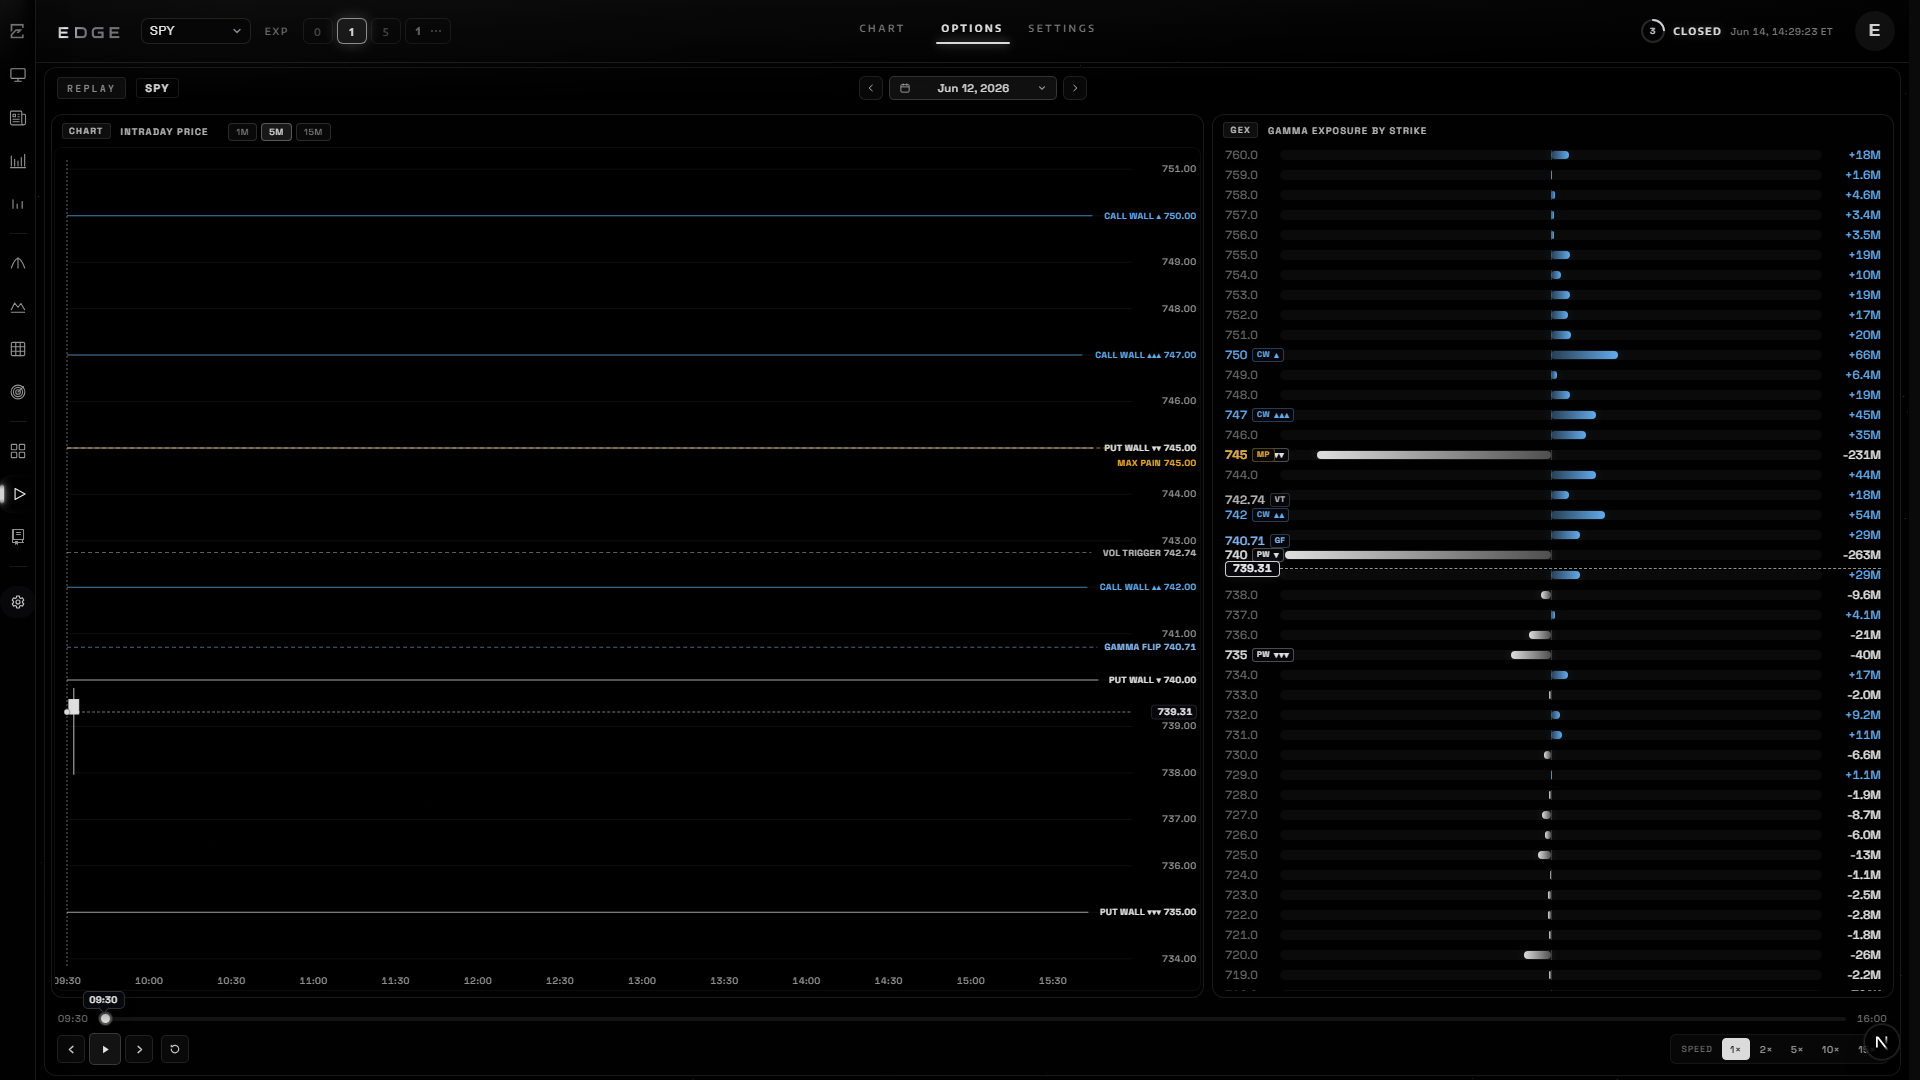Open the monitor icon in sidebar
The width and height of the screenshot is (1920, 1080).
(18, 75)
